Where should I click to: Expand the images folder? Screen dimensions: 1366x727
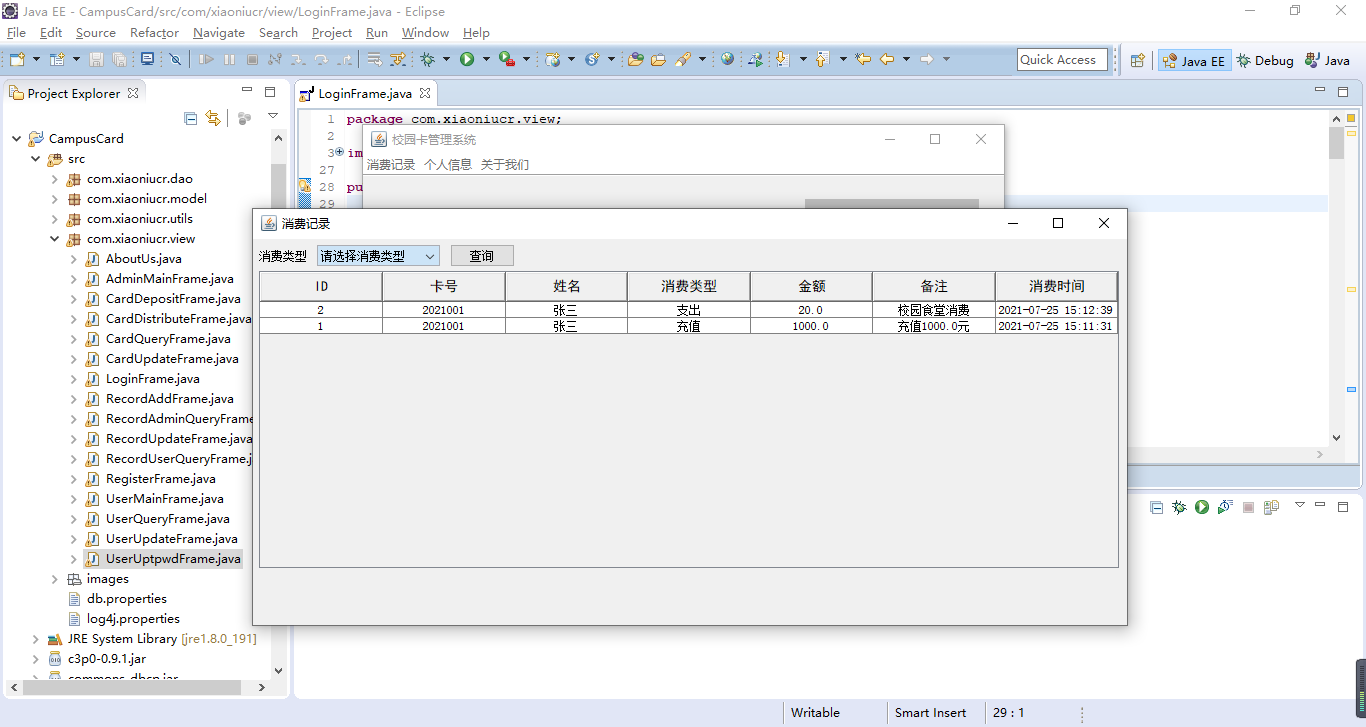54,579
